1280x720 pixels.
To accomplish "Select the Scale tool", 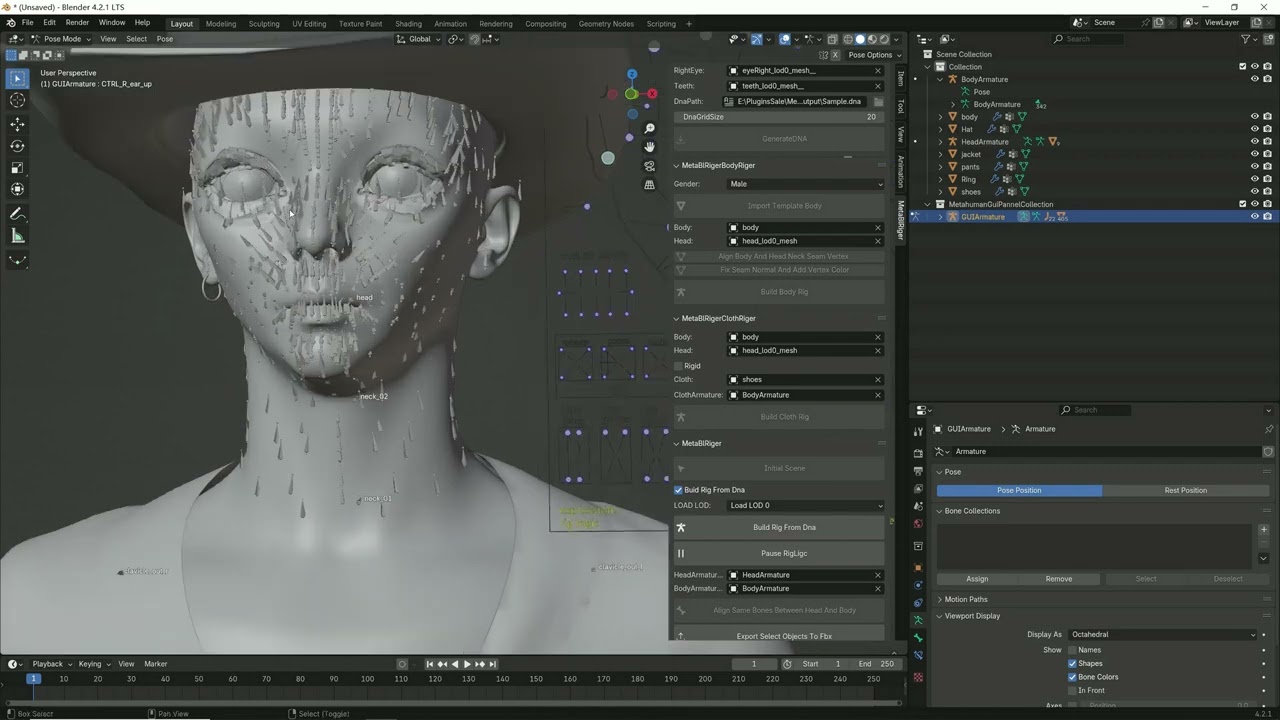I will tap(17, 168).
